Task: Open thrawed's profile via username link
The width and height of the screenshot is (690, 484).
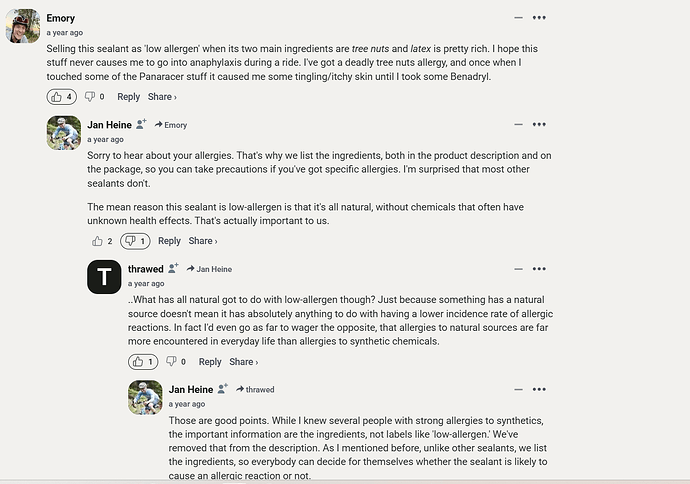Action: tap(146, 269)
